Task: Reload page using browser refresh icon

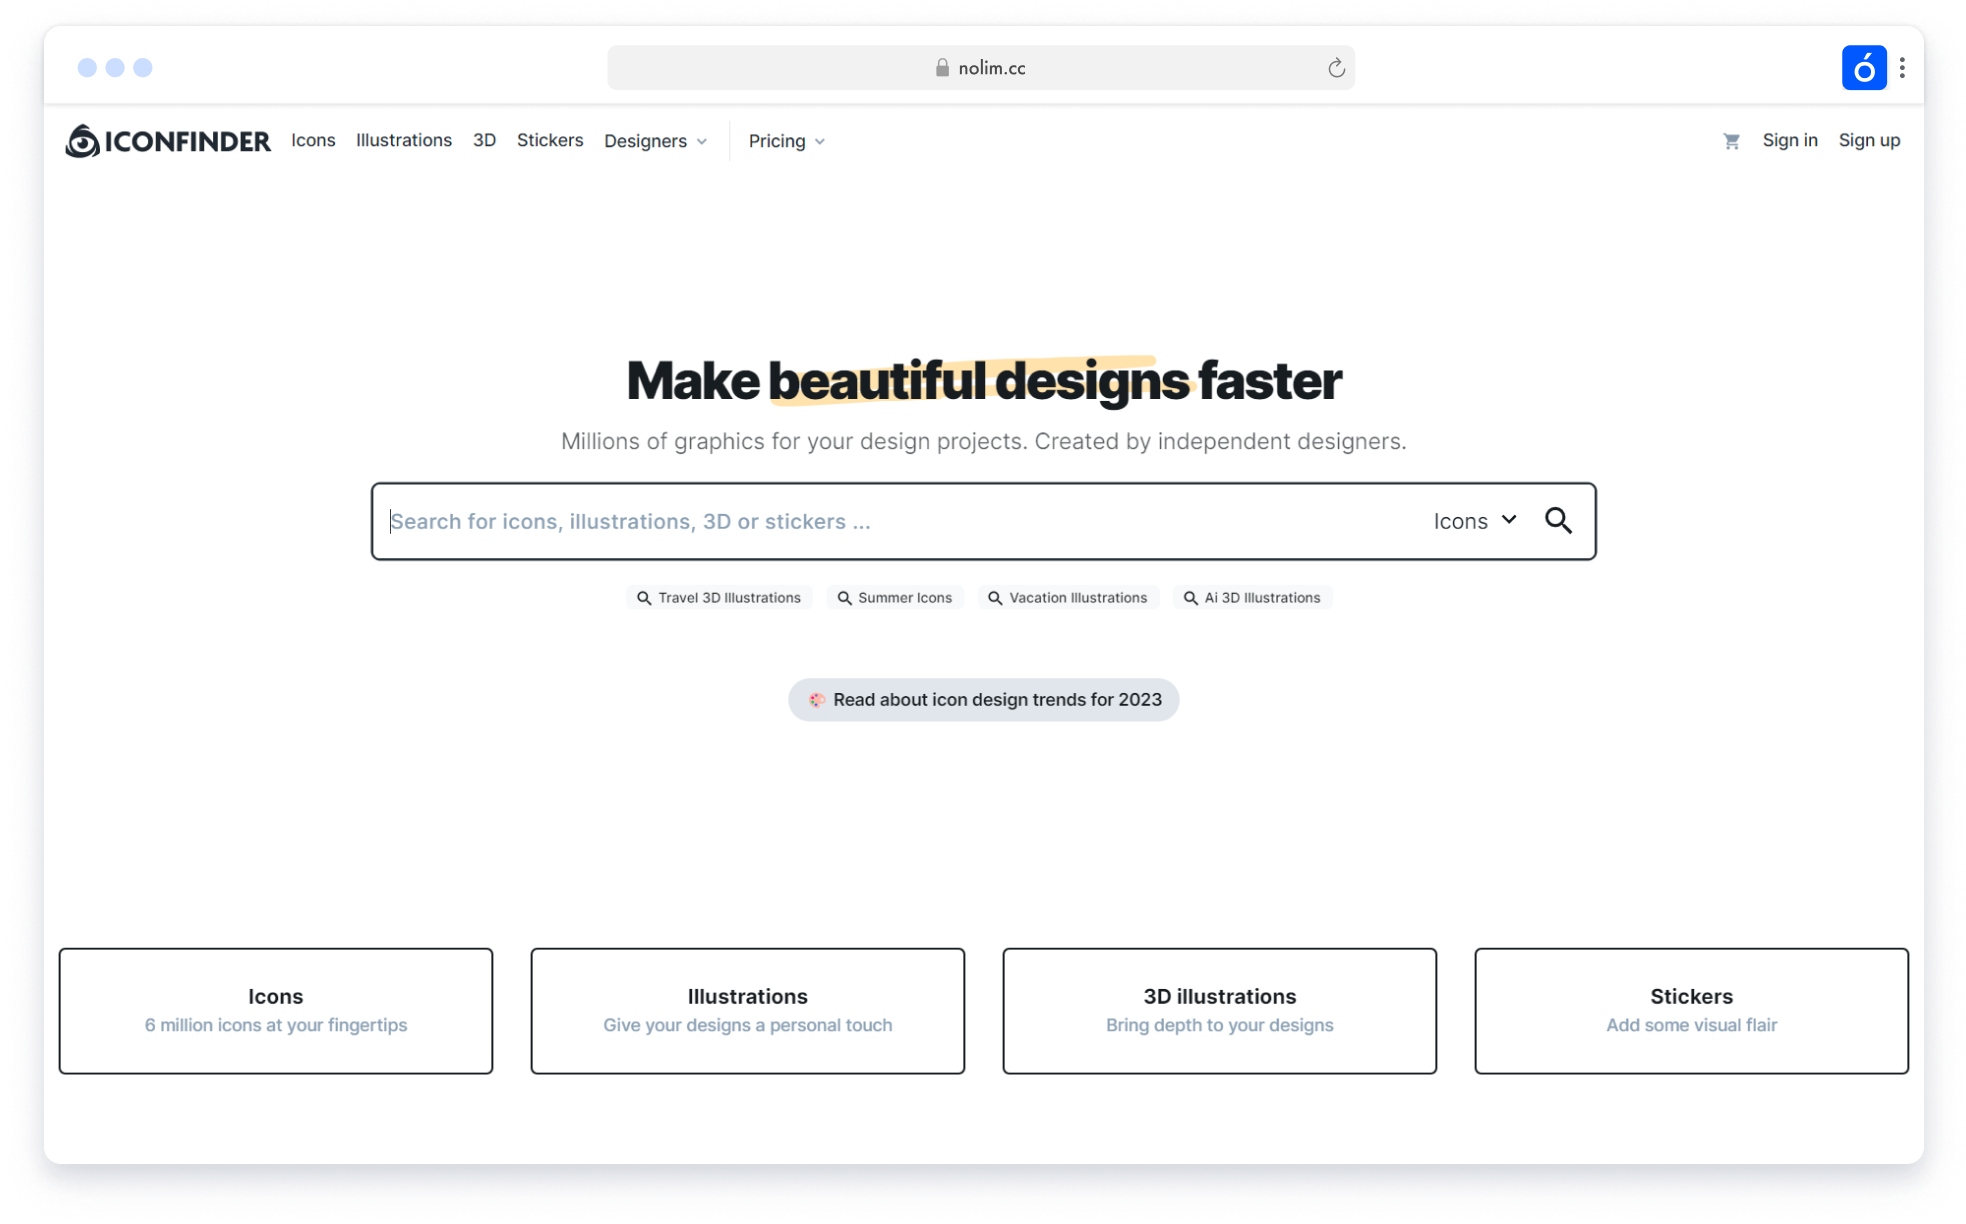Action: (1336, 68)
